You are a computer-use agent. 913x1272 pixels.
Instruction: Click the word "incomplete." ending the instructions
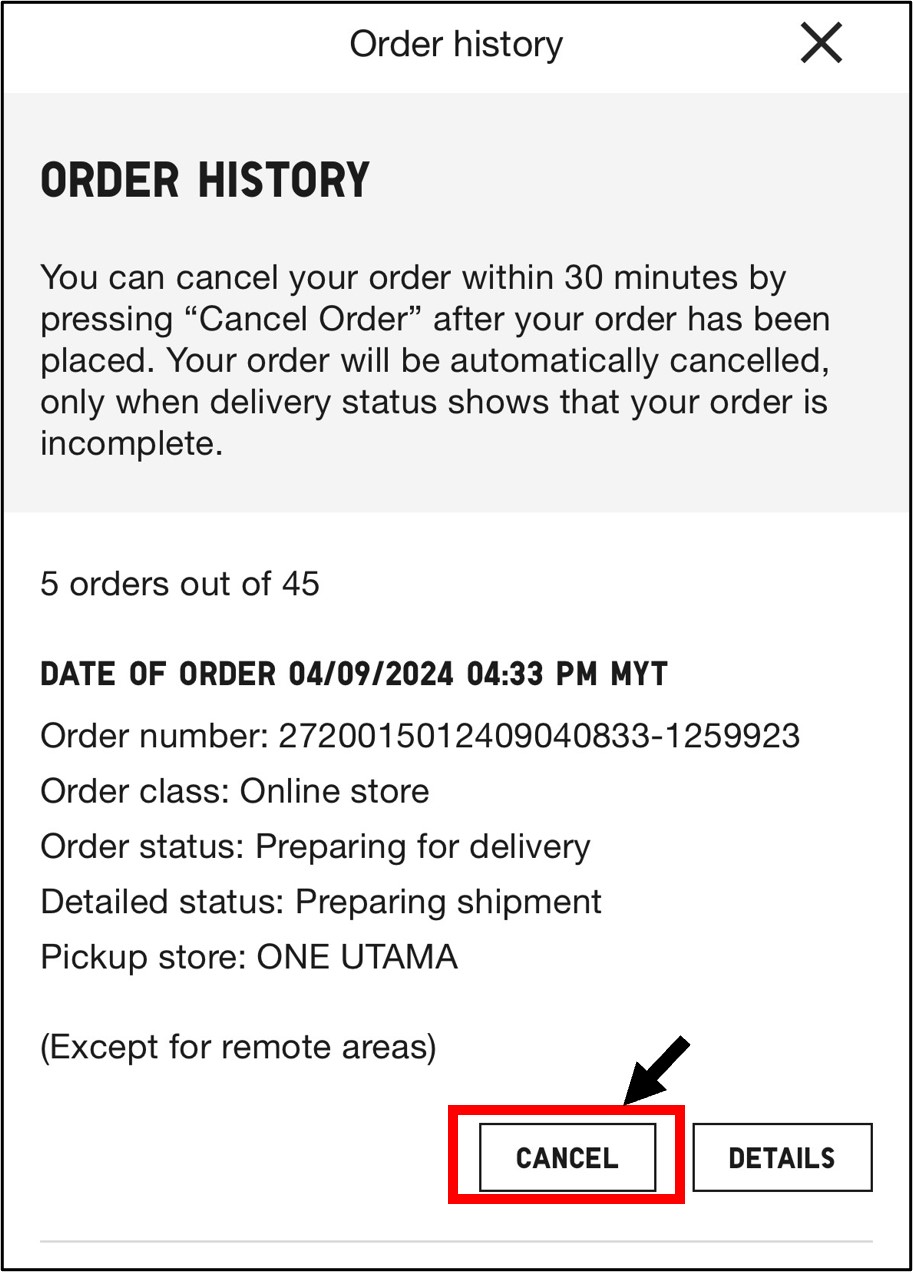[131, 443]
